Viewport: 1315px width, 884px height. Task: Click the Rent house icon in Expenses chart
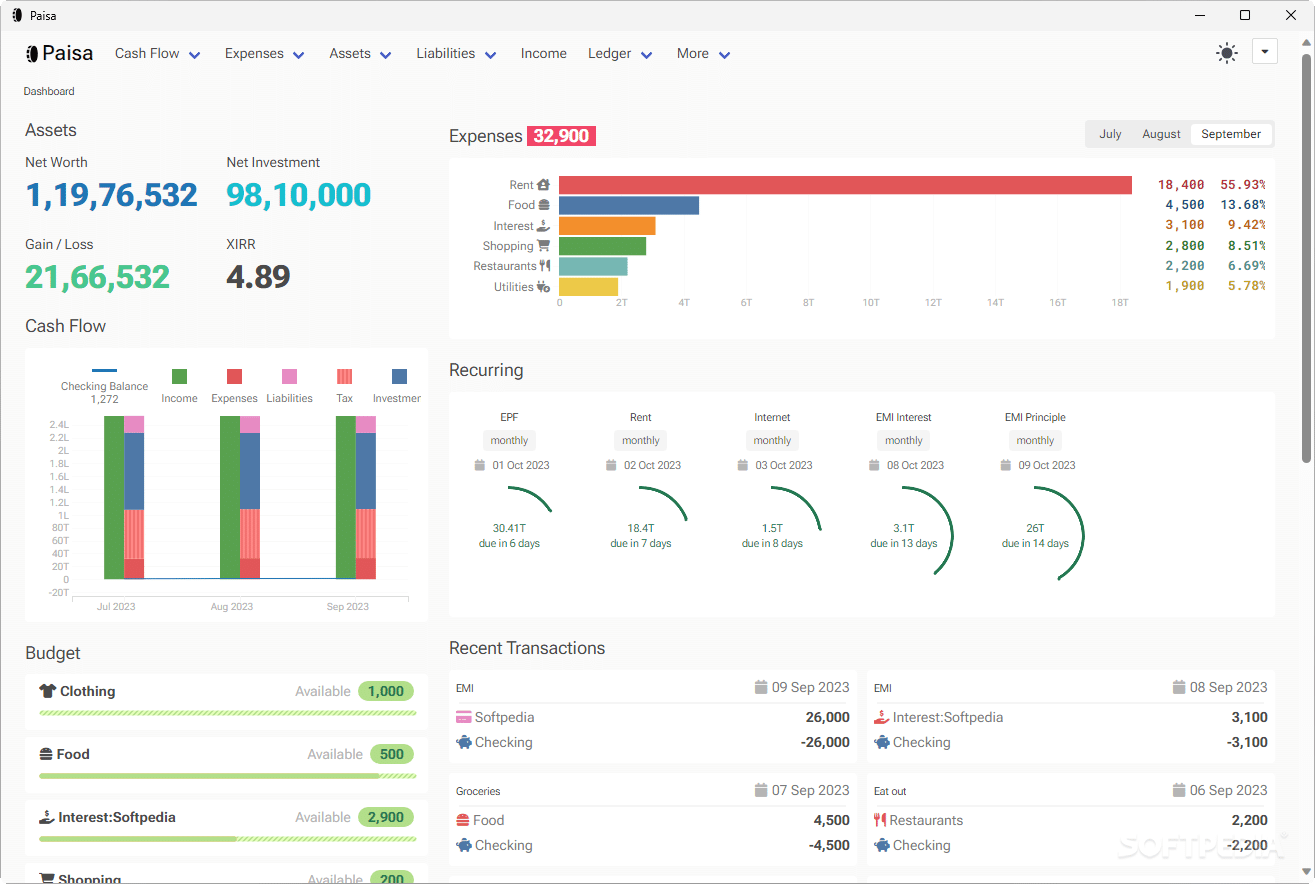tap(544, 185)
